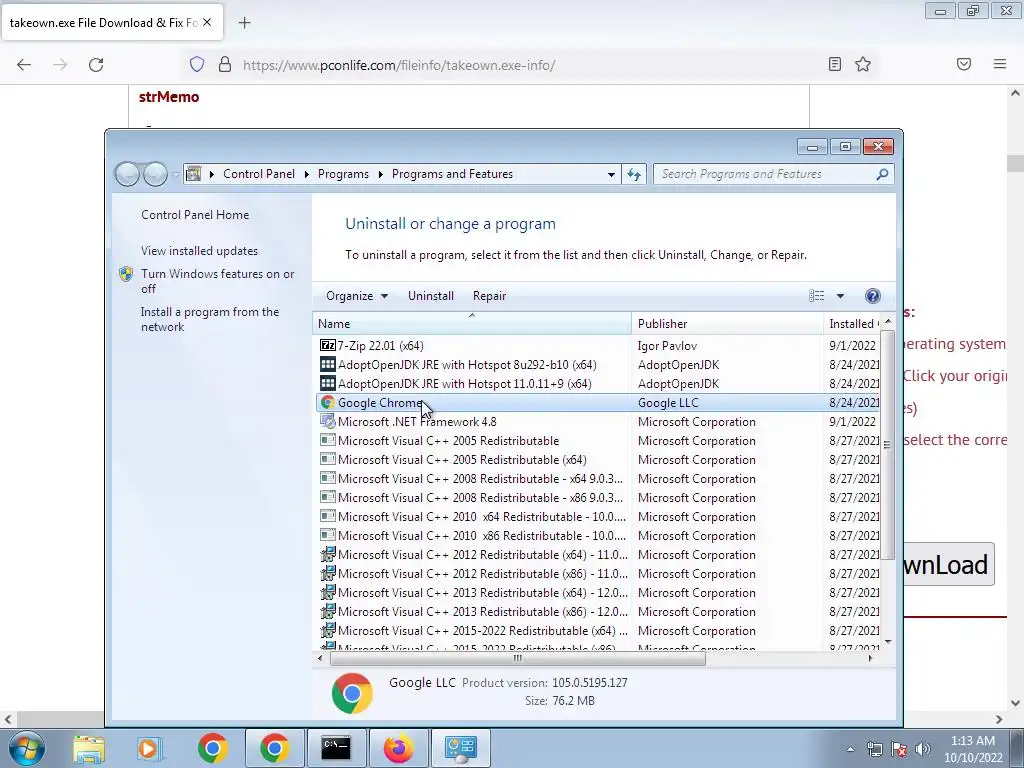Click Programs in the breadcrumb path

pos(343,174)
